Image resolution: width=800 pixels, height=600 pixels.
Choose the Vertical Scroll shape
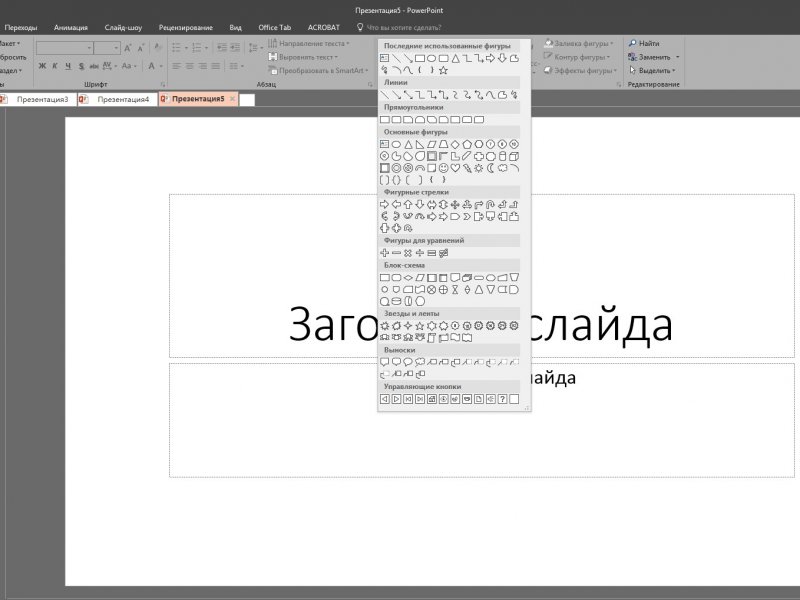[432, 337]
